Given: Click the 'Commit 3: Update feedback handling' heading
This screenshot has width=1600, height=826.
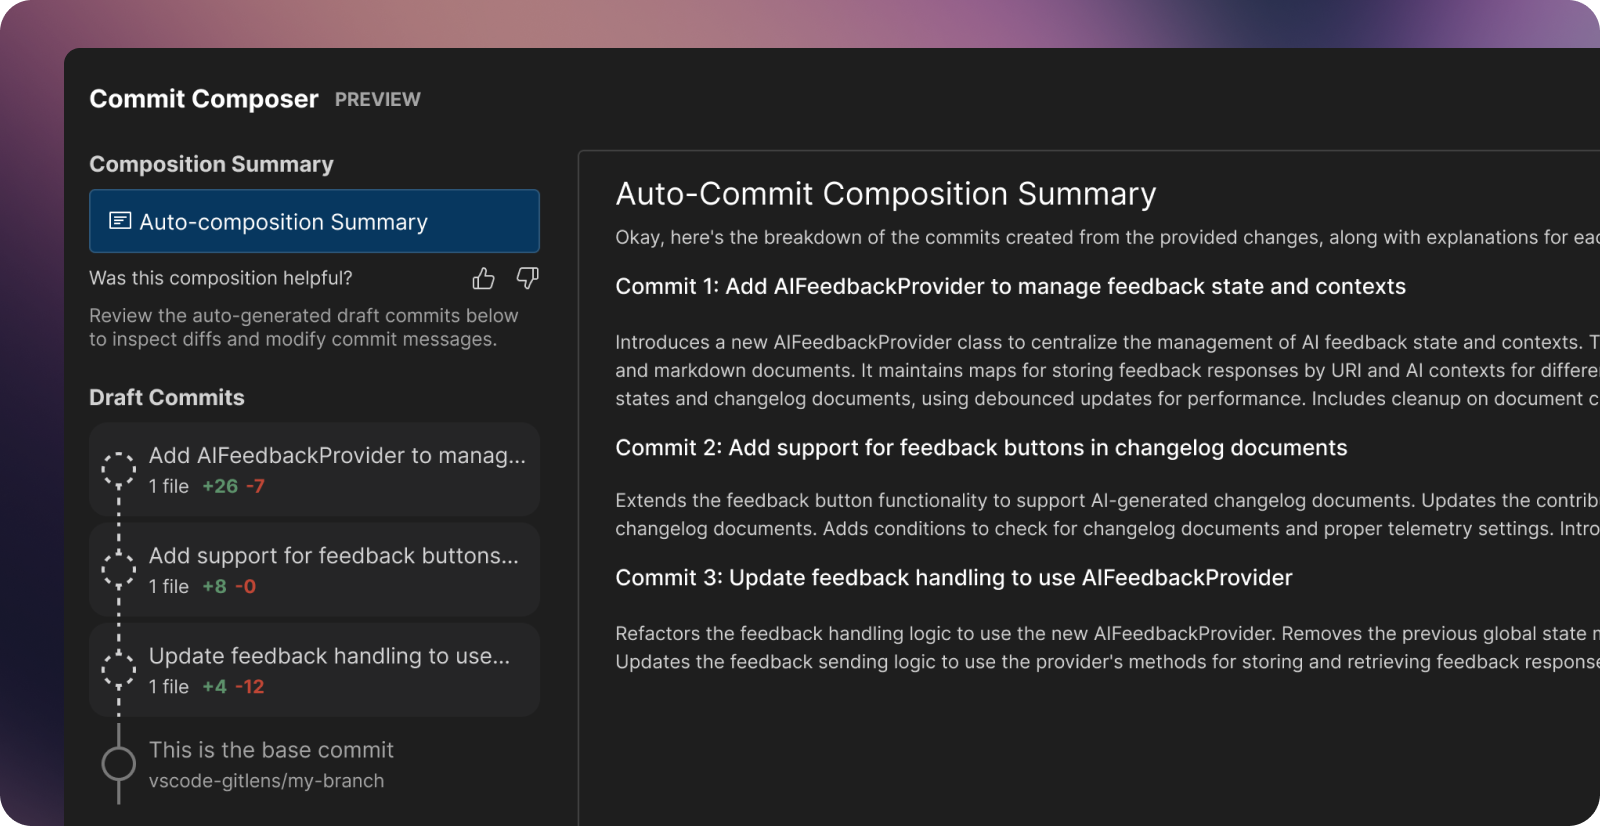Looking at the screenshot, I should tap(953, 578).
